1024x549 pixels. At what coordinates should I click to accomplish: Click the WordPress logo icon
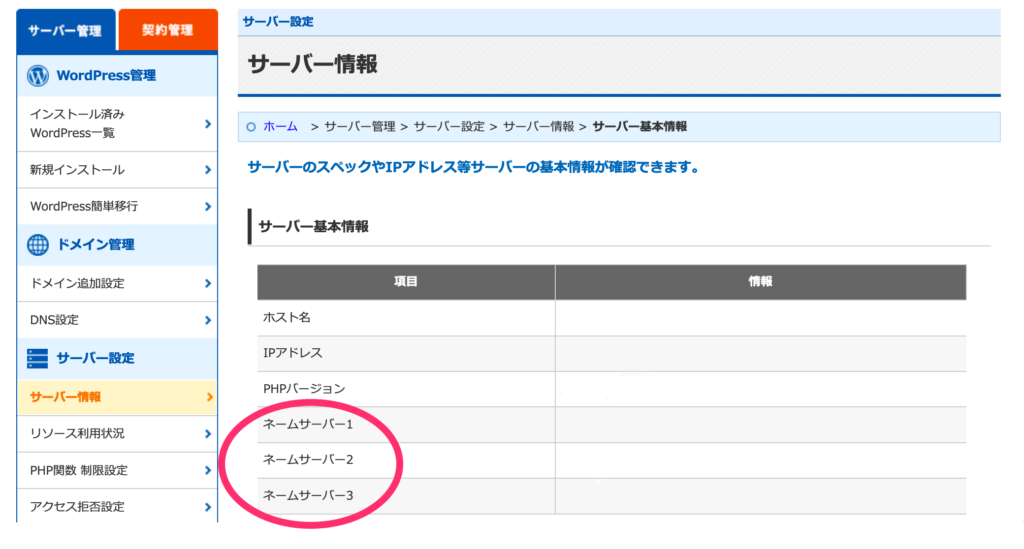coord(38,76)
